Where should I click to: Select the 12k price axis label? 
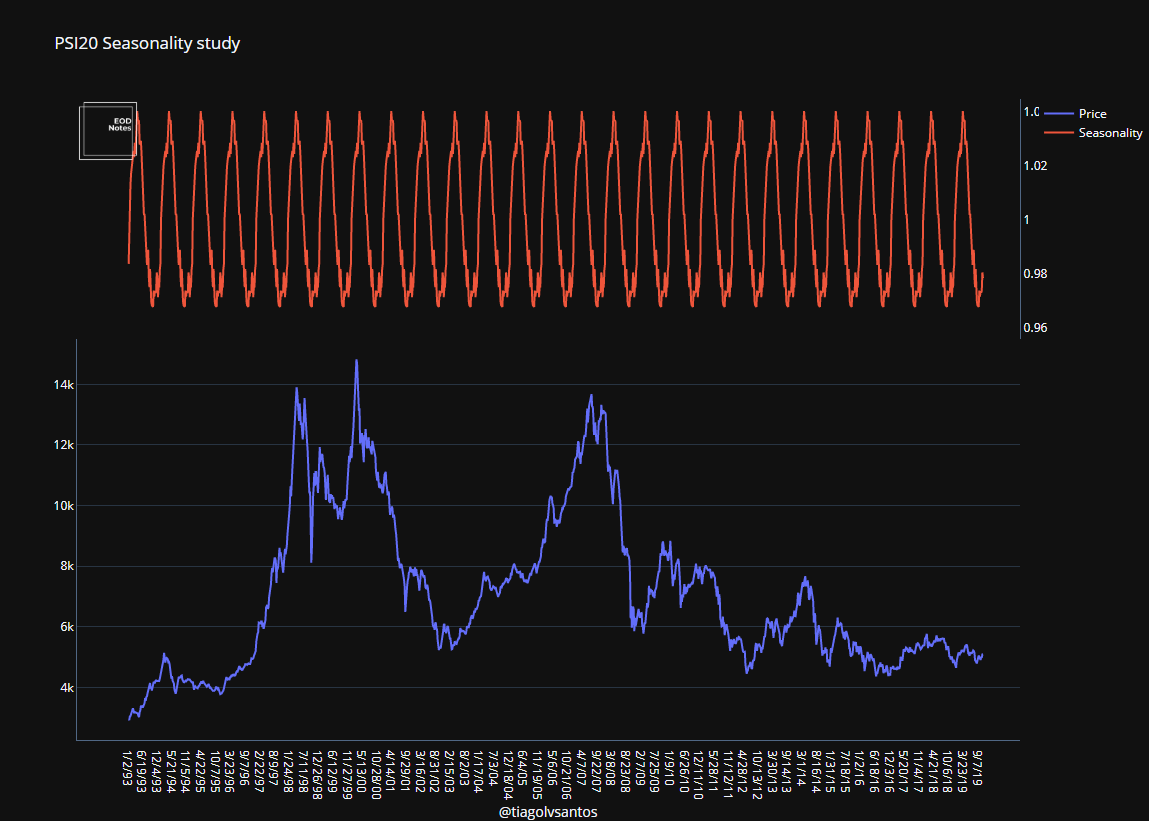pyautogui.click(x=62, y=445)
